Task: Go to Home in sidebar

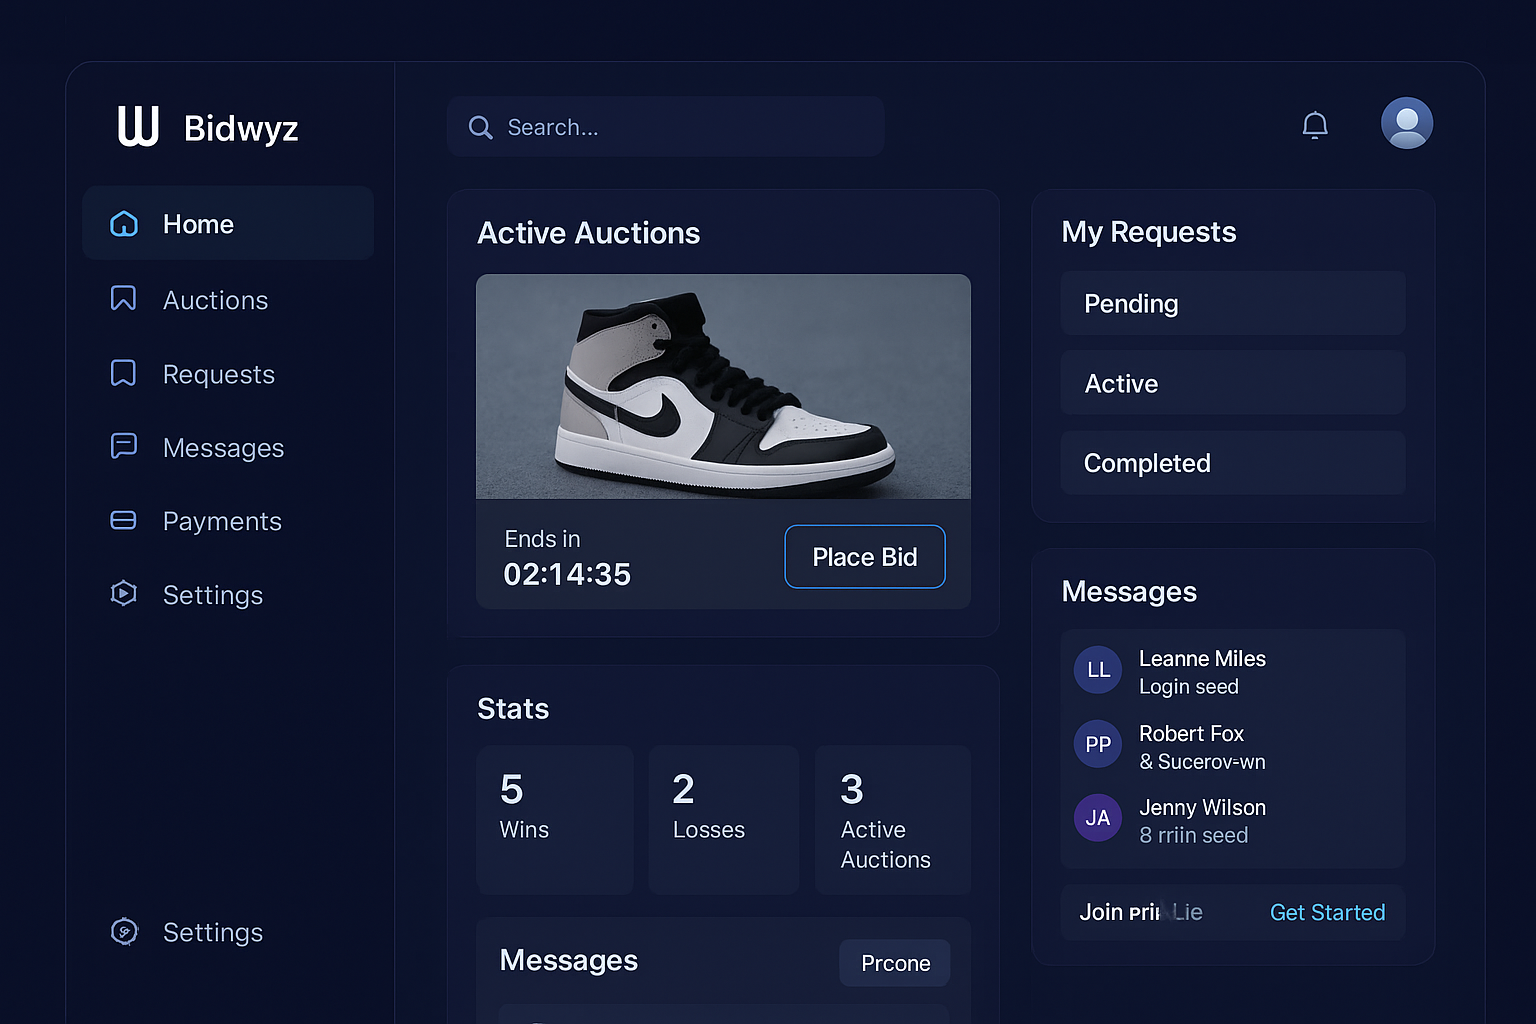Action: tap(228, 223)
